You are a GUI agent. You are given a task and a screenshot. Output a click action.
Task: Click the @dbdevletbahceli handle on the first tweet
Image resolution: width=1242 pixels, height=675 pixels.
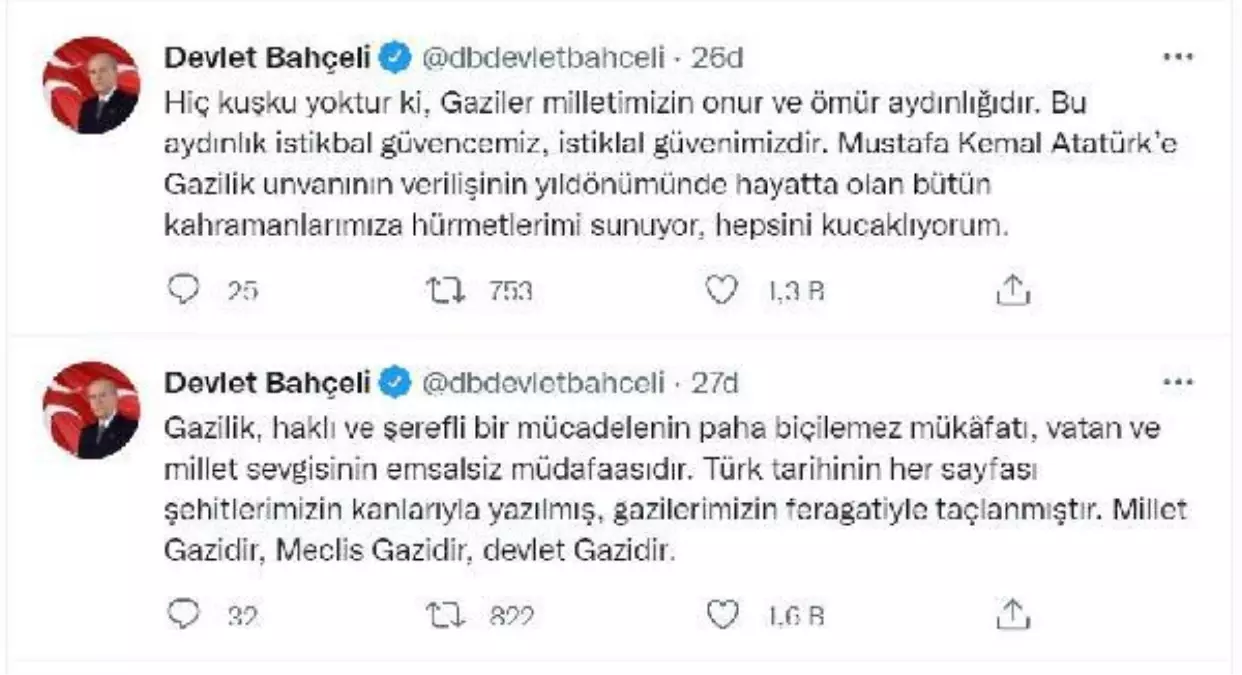(x=545, y=57)
